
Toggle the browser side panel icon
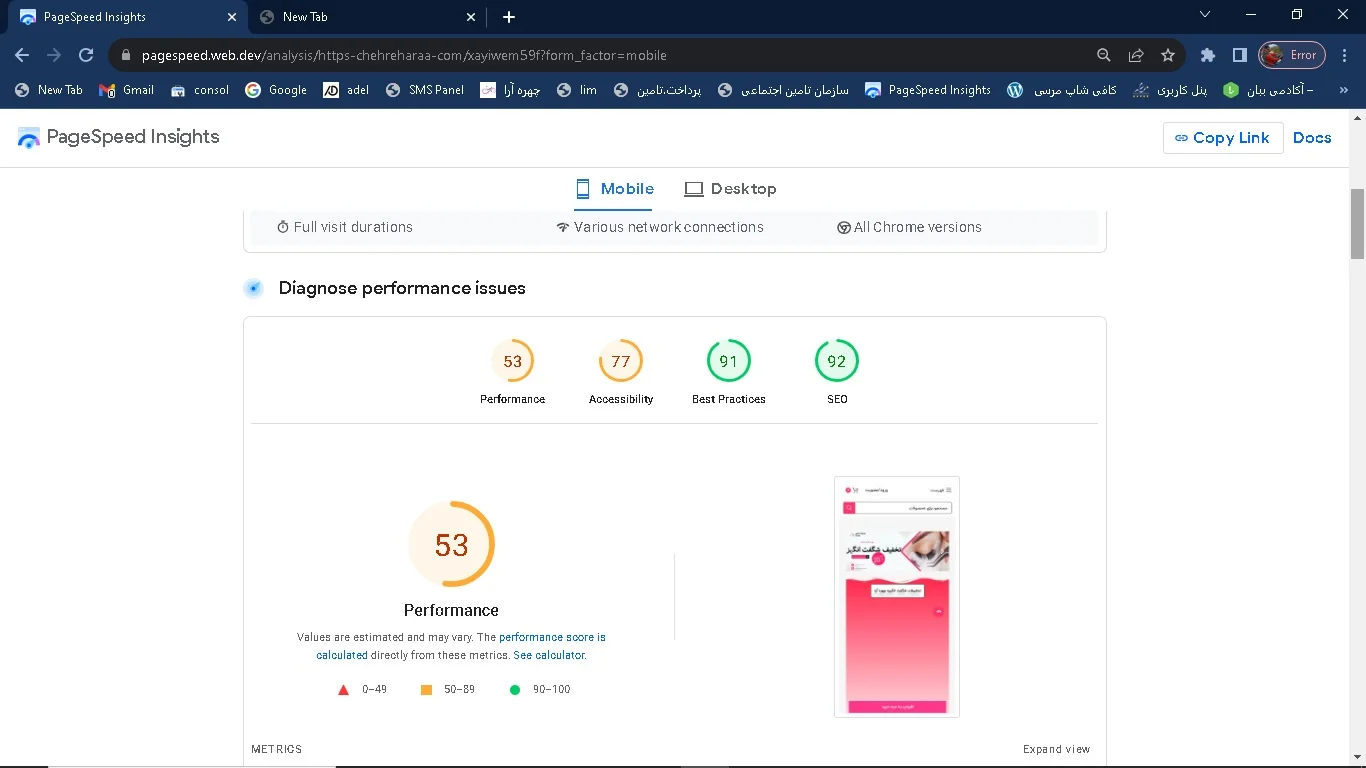click(x=1239, y=55)
